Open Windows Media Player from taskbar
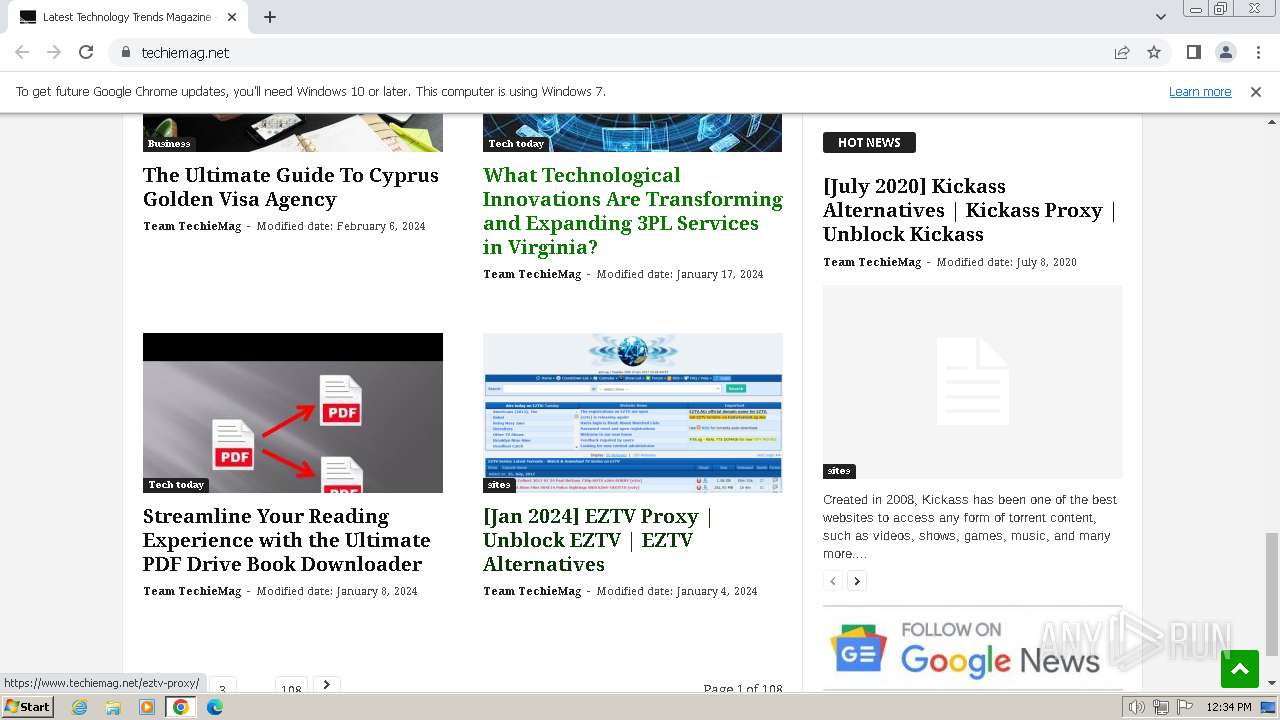Screen dimensions: 1280x720 point(147,707)
